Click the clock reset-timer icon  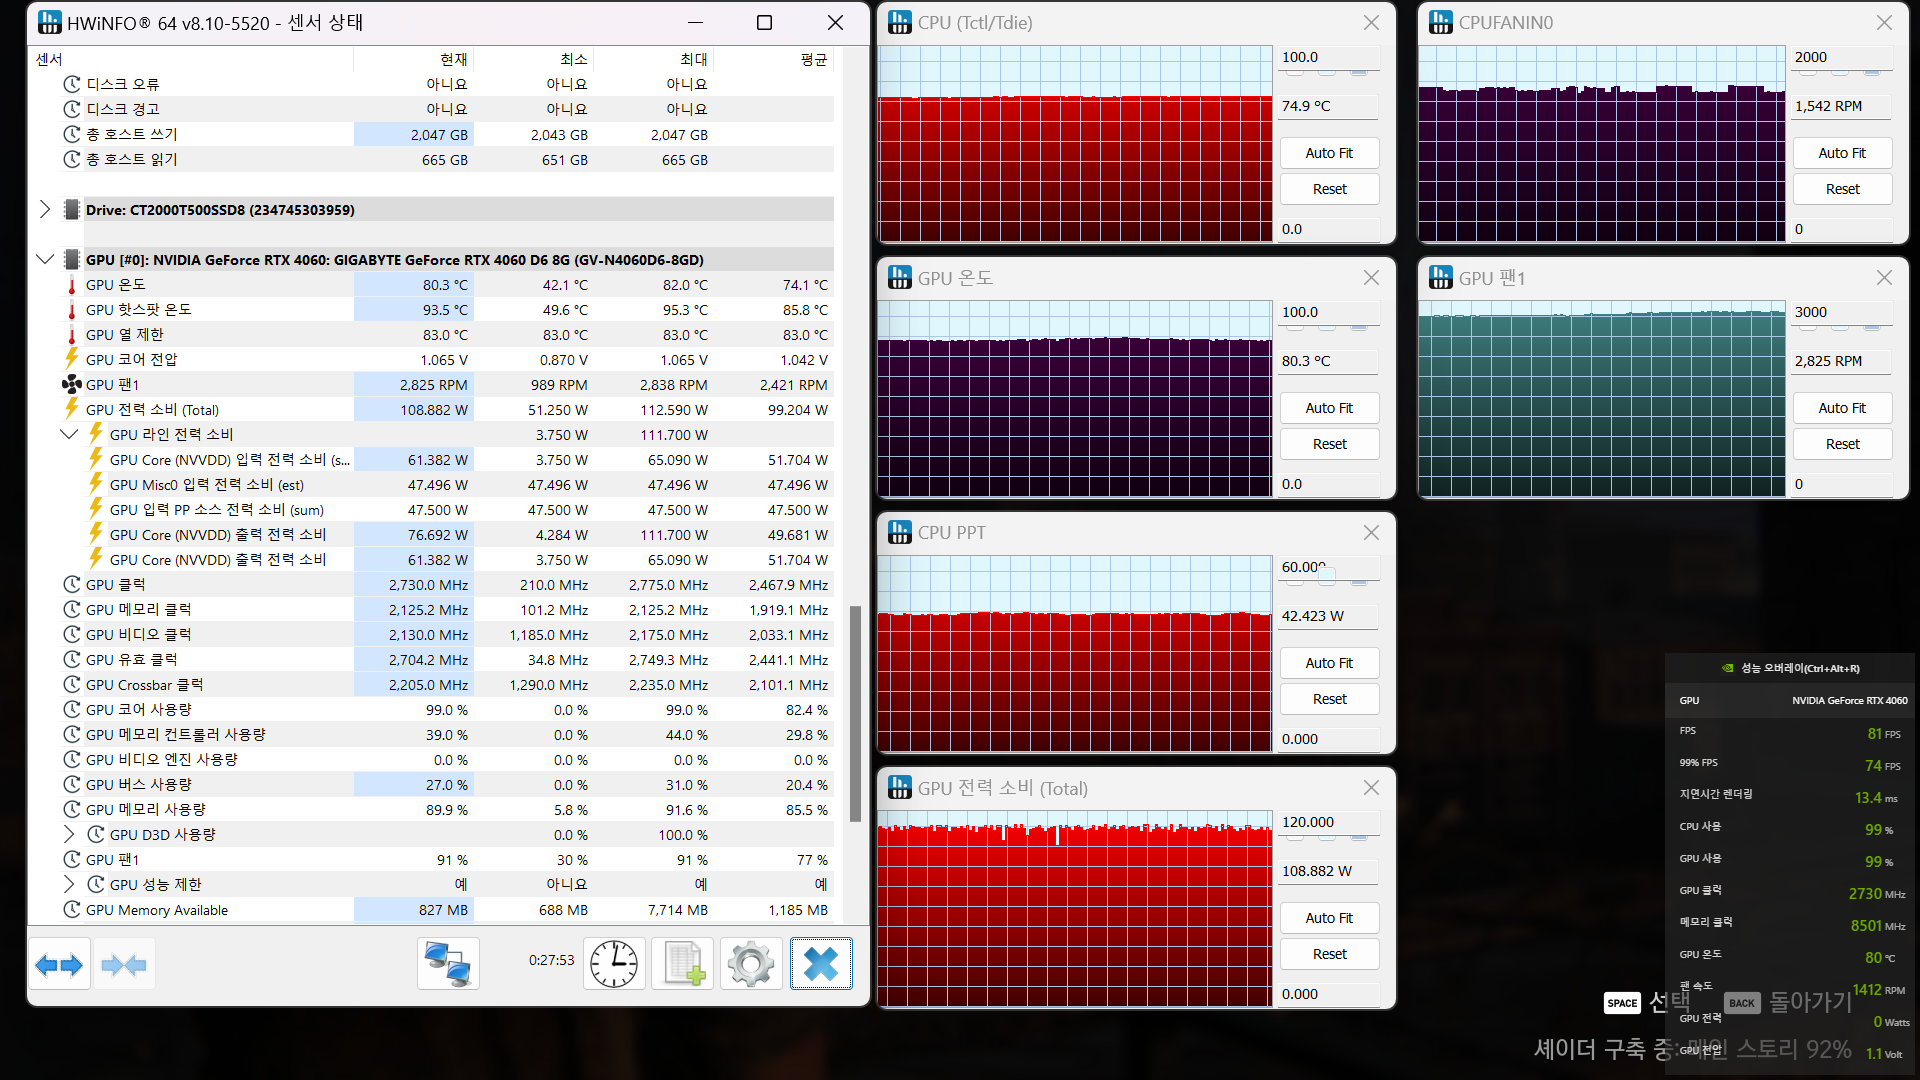click(x=614, y=965)
